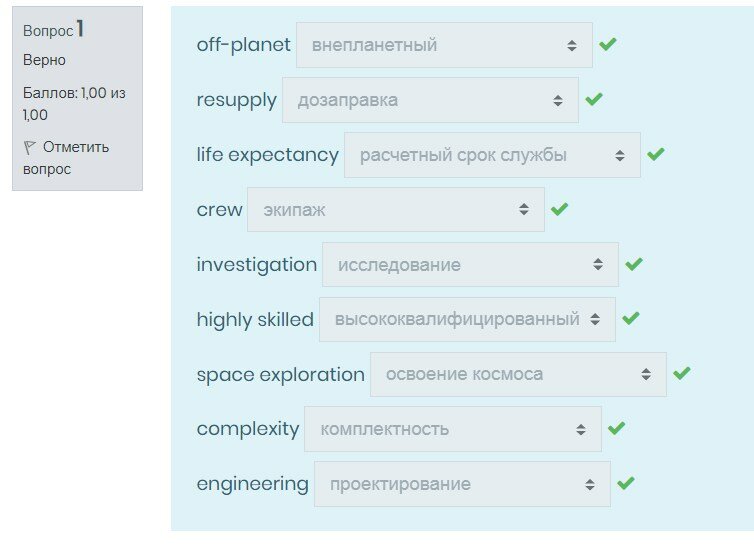Open the off-planet dropdown showing внепланетный

pyautogui.click(x=444, y=45)
